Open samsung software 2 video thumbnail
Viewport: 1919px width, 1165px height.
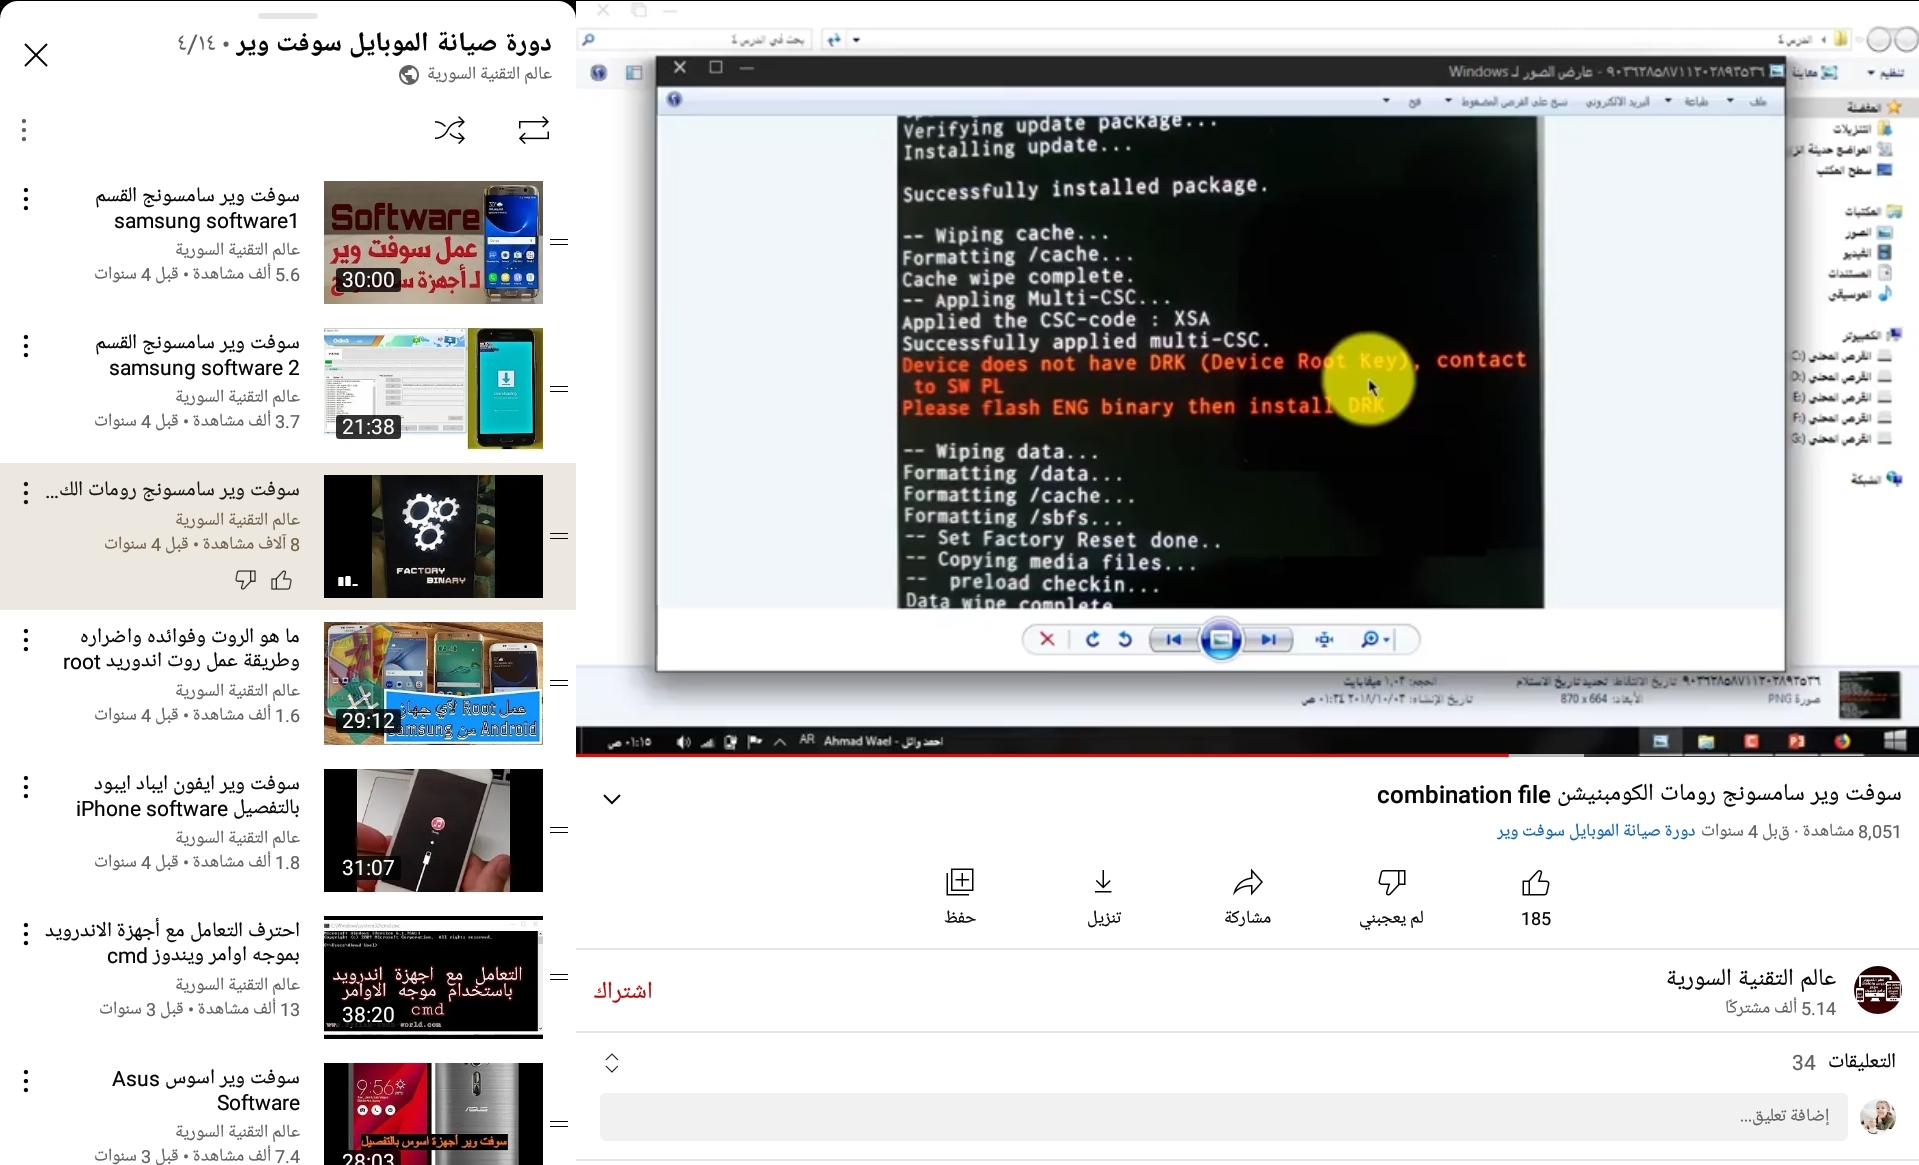click(x=433, y=389)
